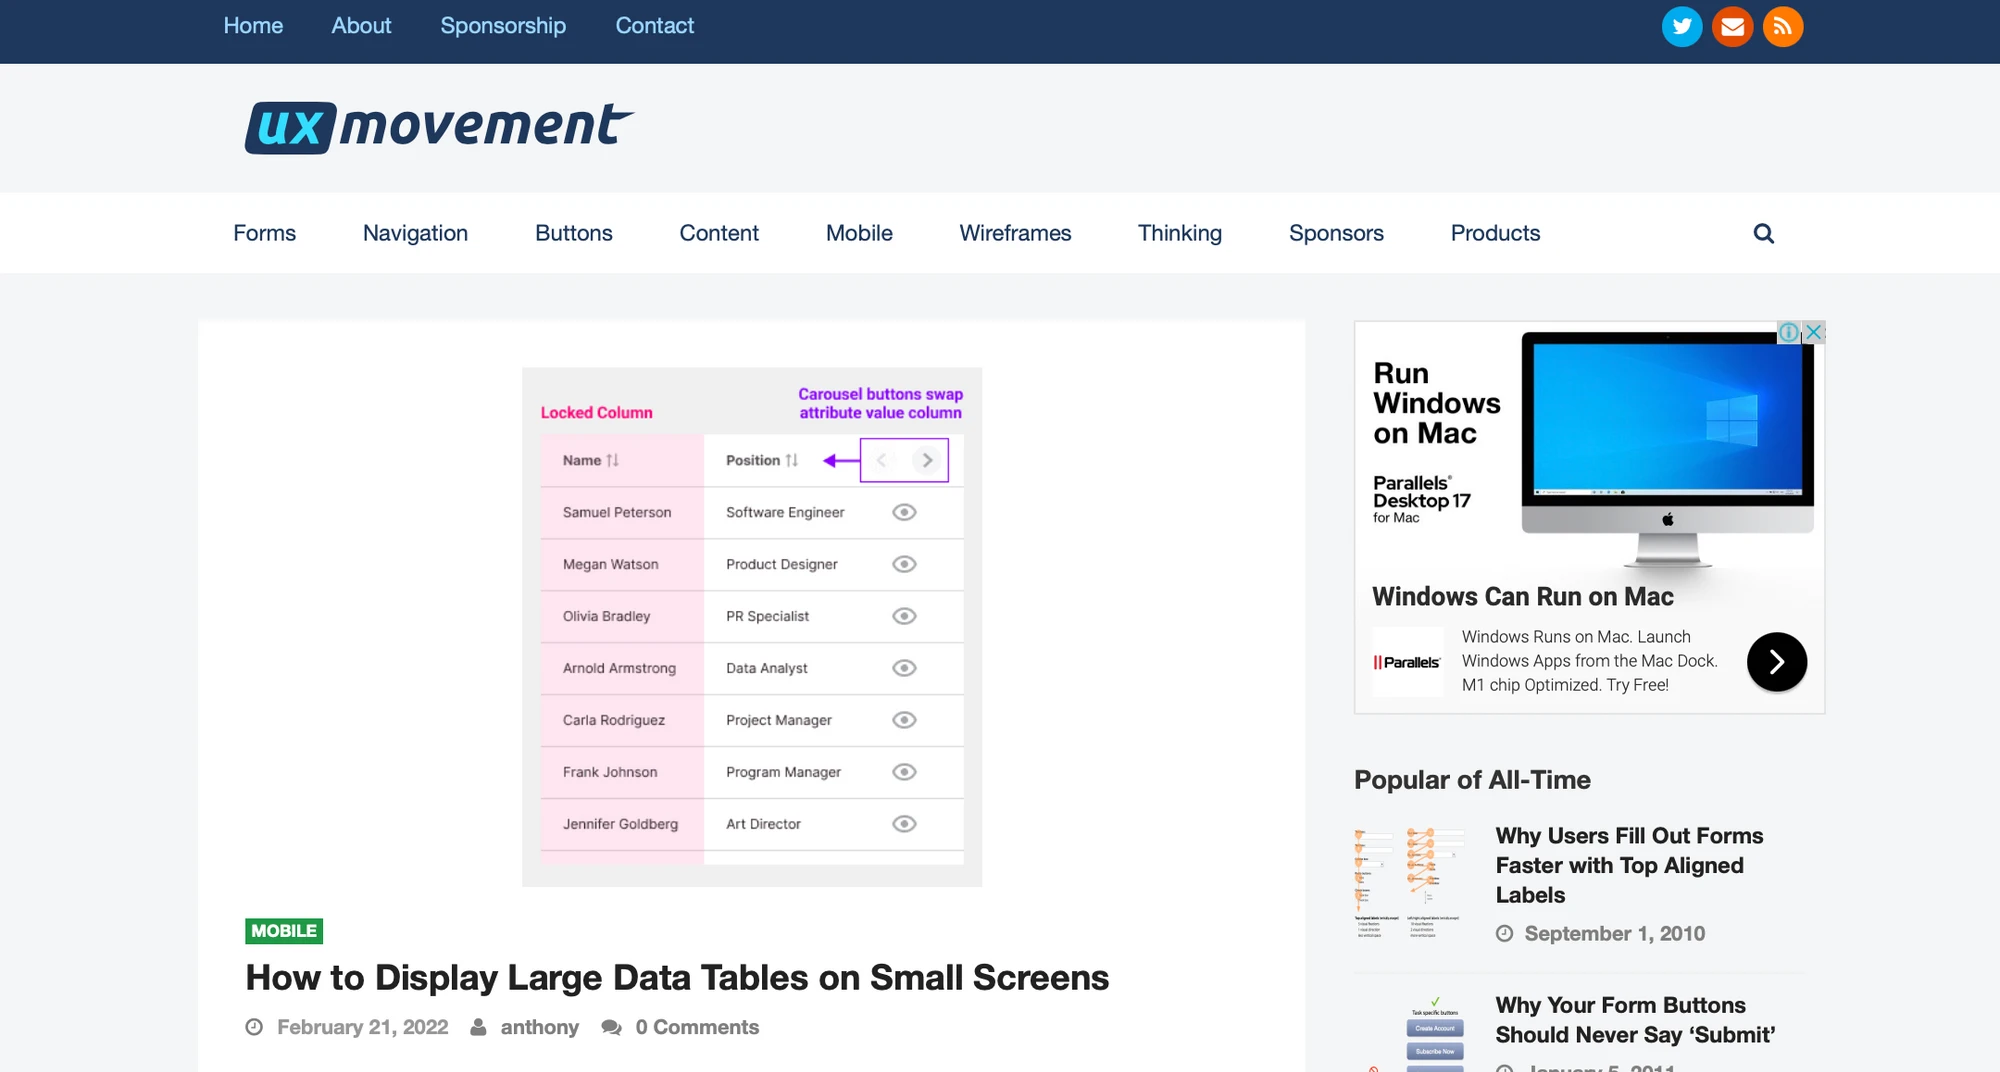This screenshot has width=2000, height=1072.
Task: Open the top-aligned labels article thumbnail
Action: point(1410,882)
